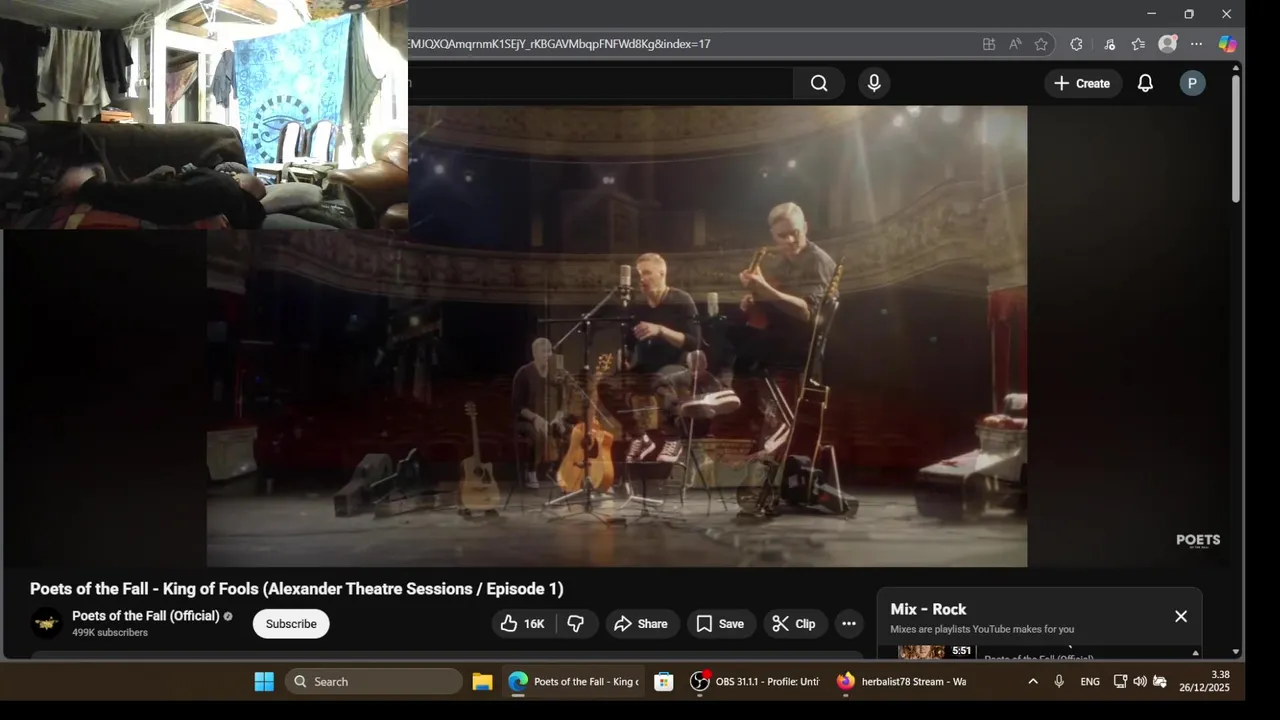
Task: Click the webcam overlay preview window
Action: pyautogui.click(x=204, y=114)
